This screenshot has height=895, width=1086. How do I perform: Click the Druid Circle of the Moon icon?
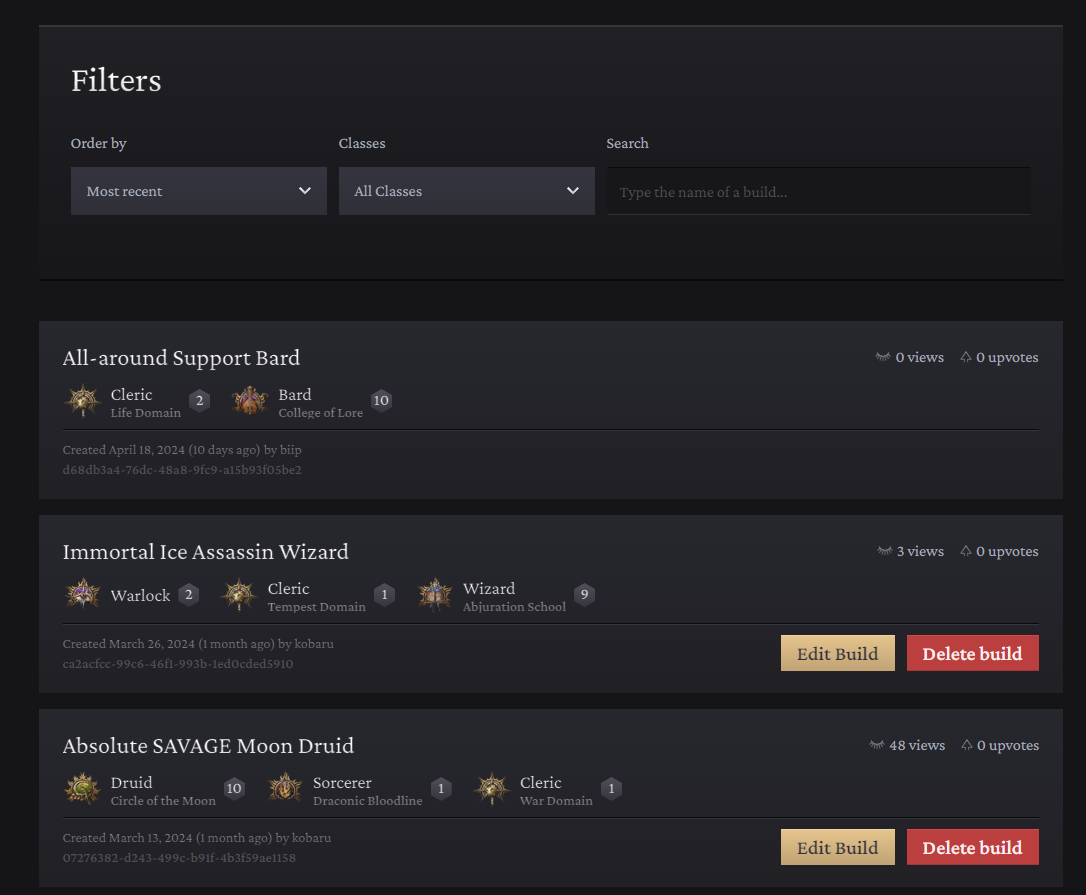(x=82, y=789)
